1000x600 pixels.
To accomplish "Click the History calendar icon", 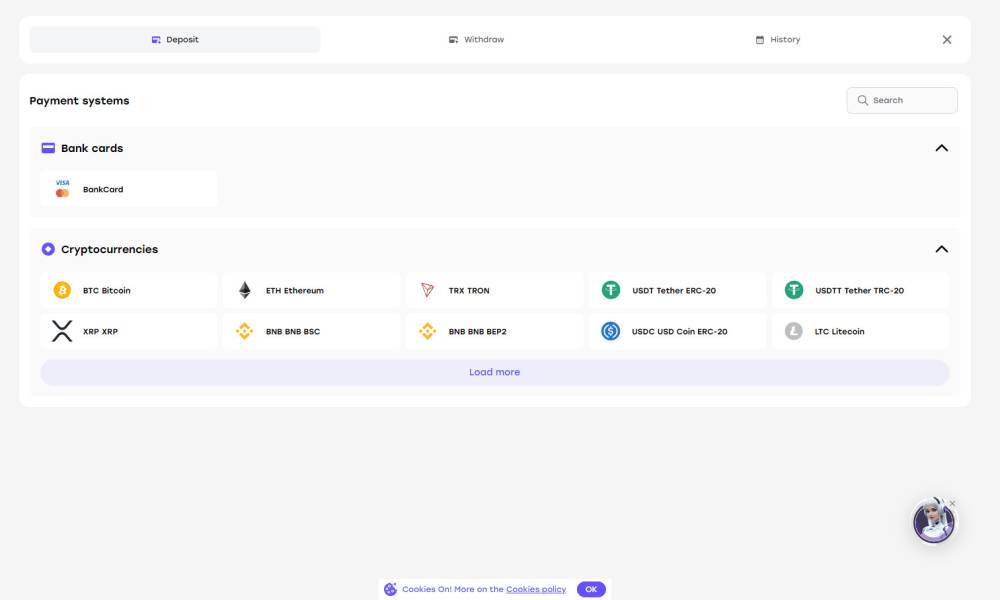I will [760, 40].
